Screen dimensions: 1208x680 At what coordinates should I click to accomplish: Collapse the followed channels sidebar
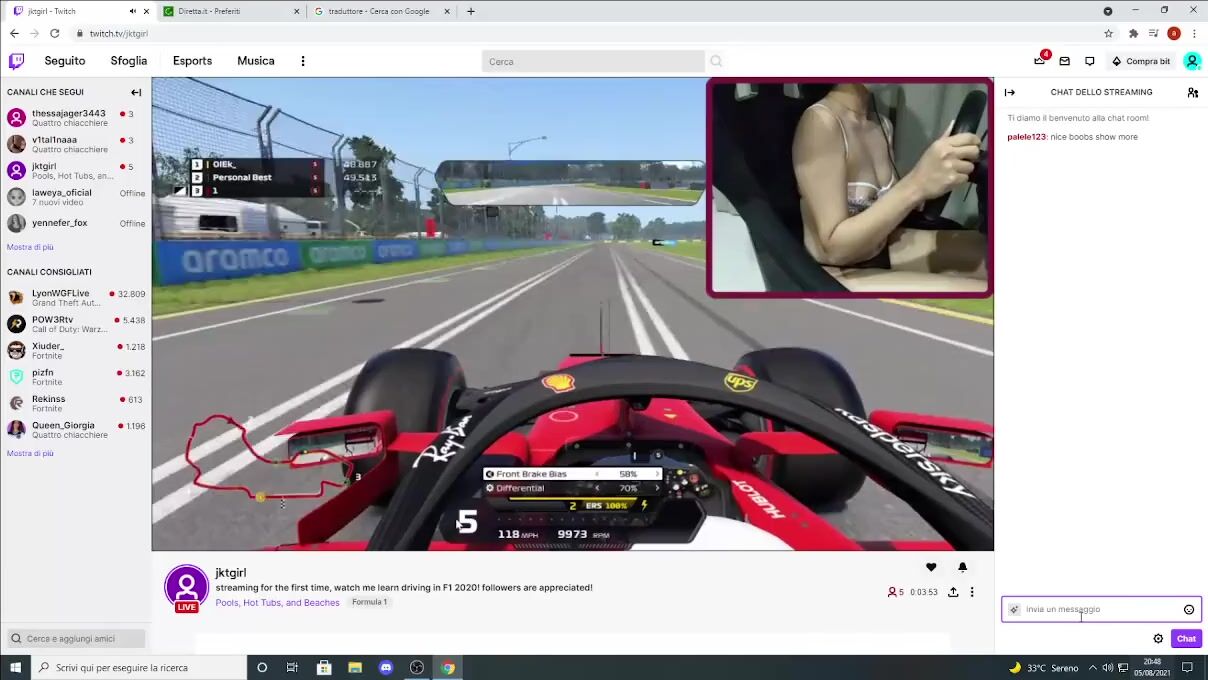point(136,92)
